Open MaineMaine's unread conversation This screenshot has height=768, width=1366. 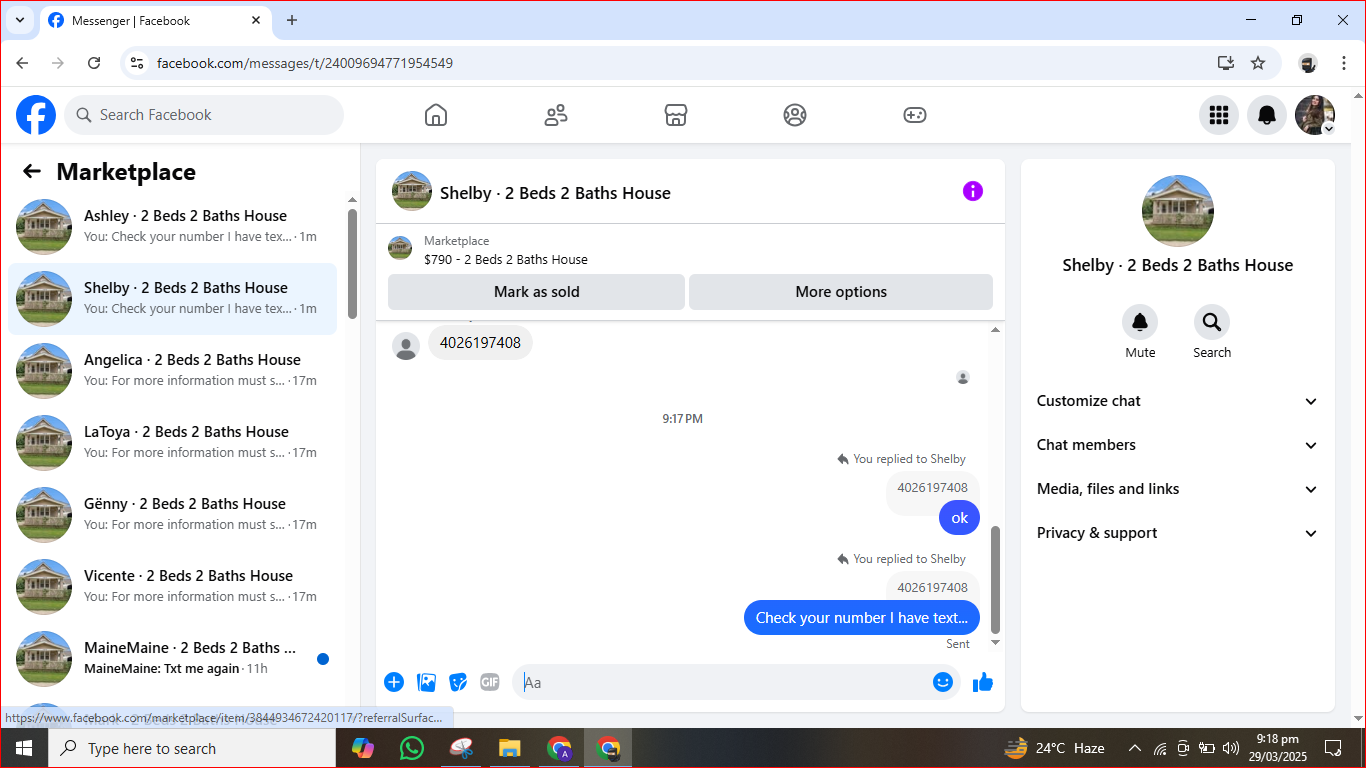(x=172, y=659)
